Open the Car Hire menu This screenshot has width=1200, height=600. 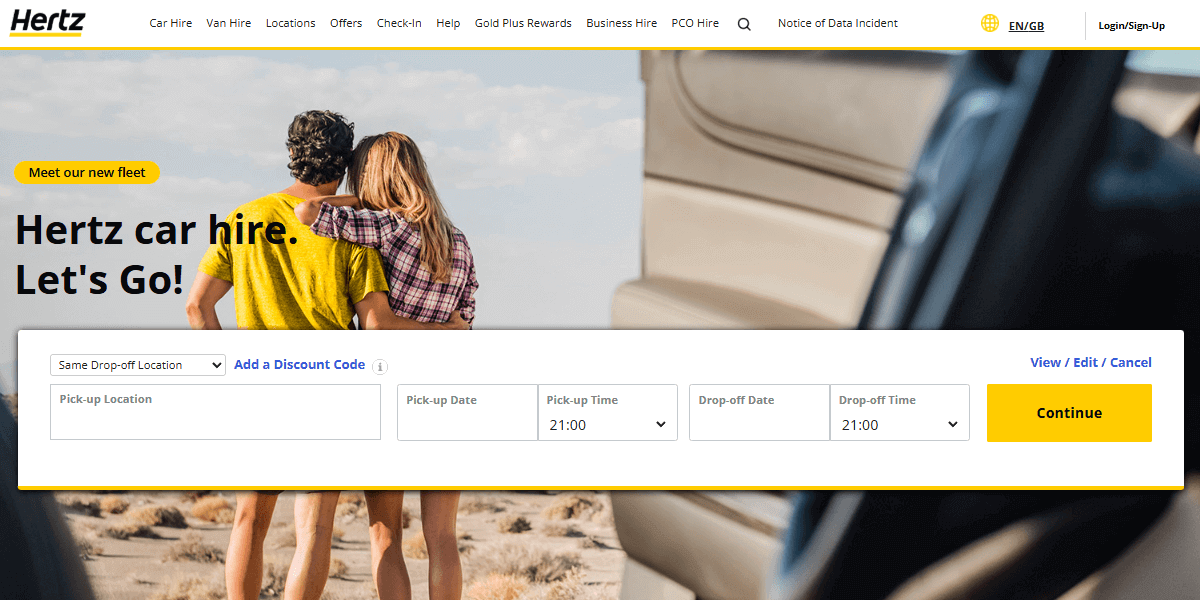point(171,23)
